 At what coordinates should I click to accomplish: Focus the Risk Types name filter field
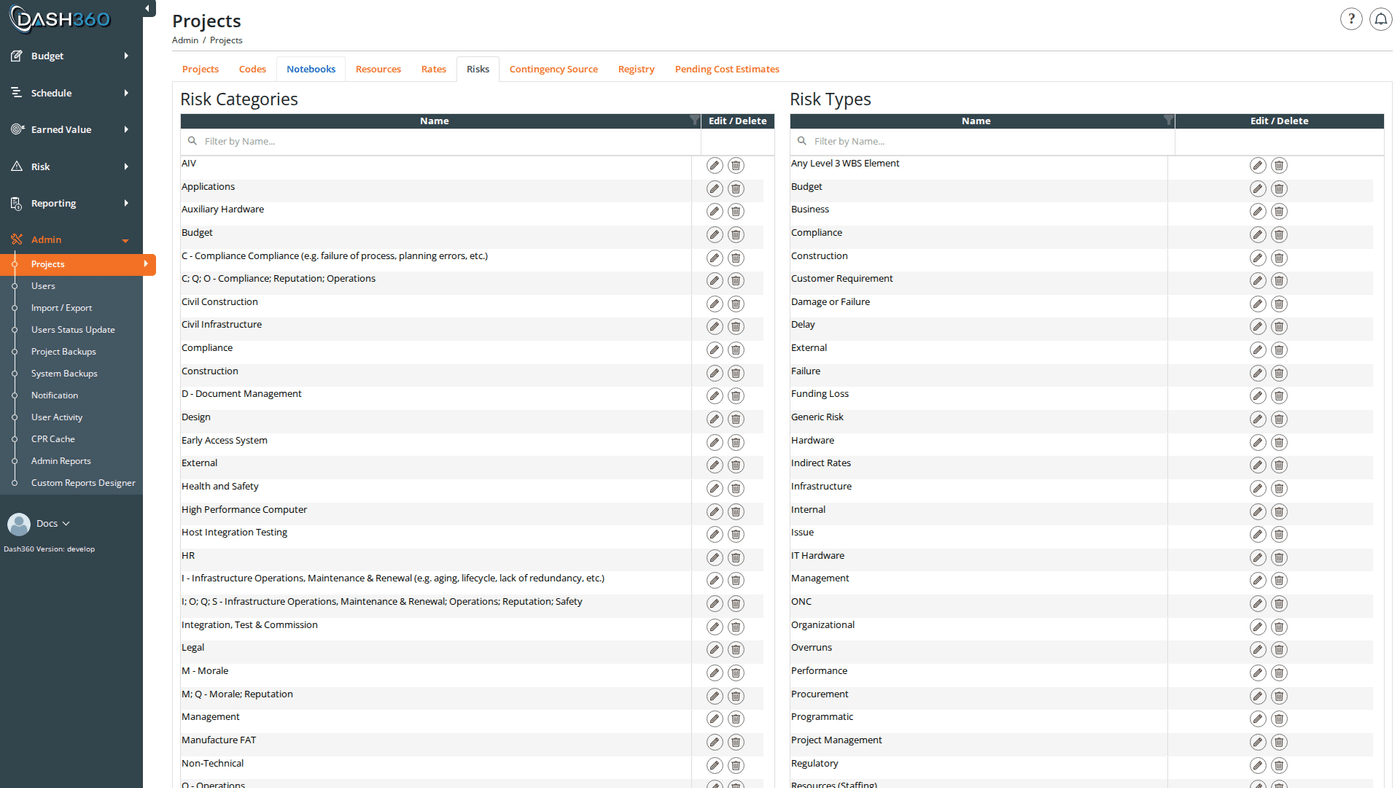click(982, 141)
